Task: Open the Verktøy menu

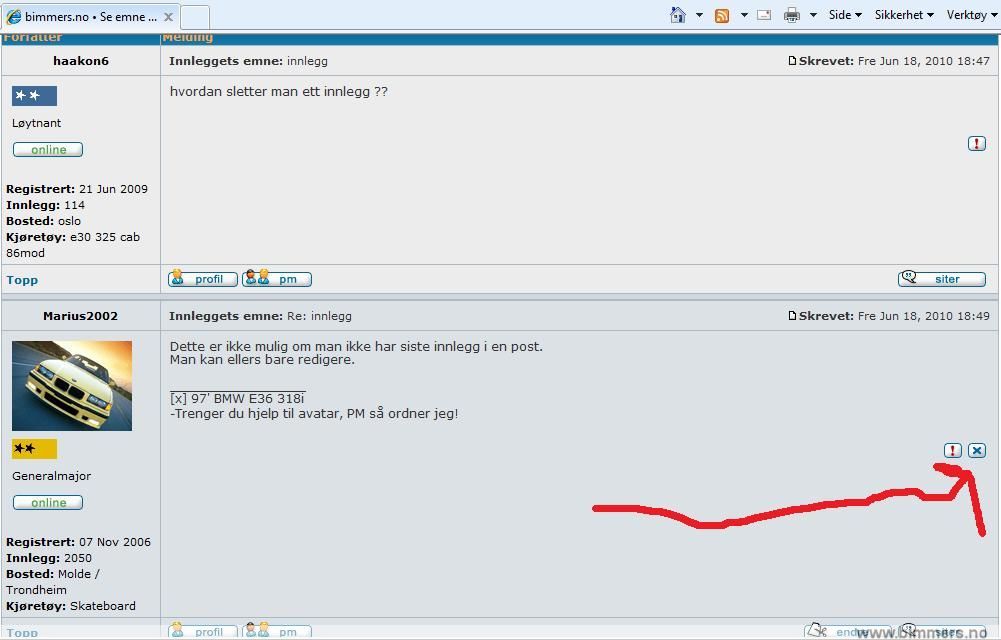Action: click(x=971, y=15)
